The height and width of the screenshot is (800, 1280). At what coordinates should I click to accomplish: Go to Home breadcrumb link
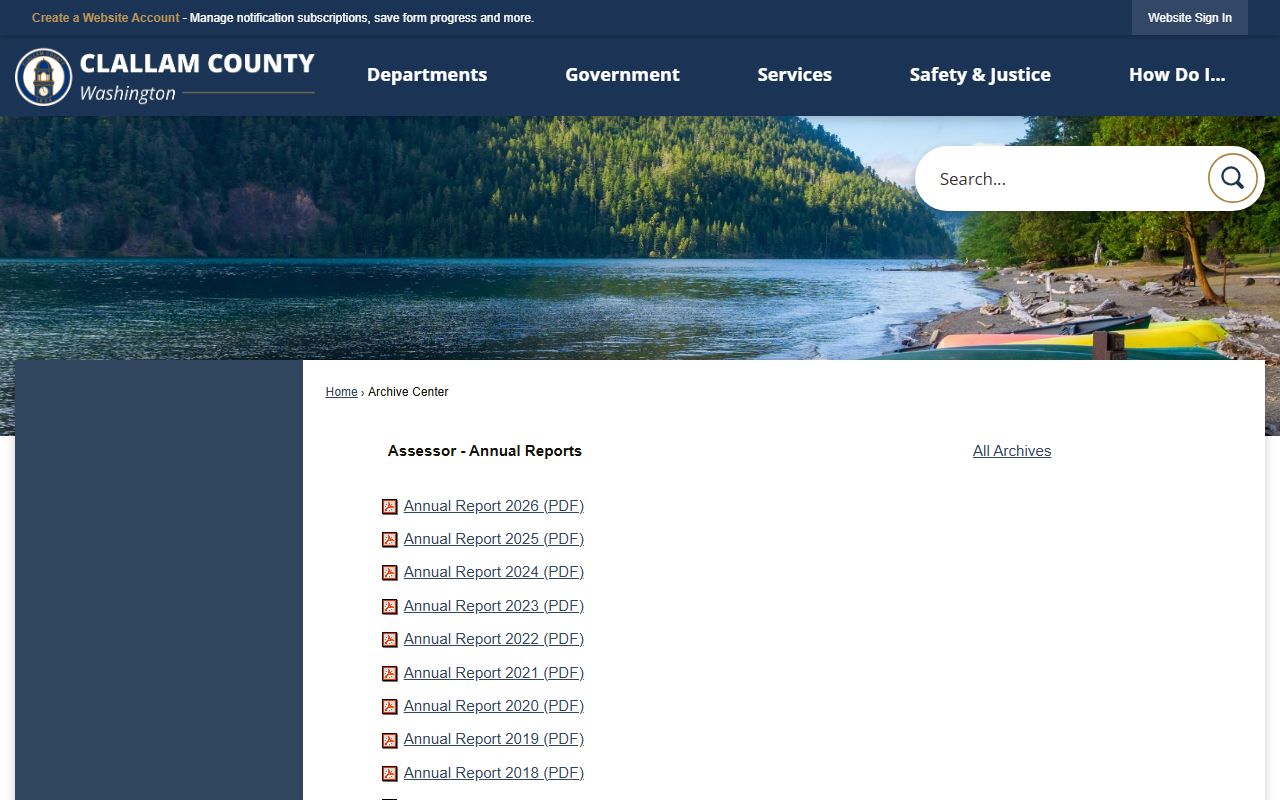point(341,392)
